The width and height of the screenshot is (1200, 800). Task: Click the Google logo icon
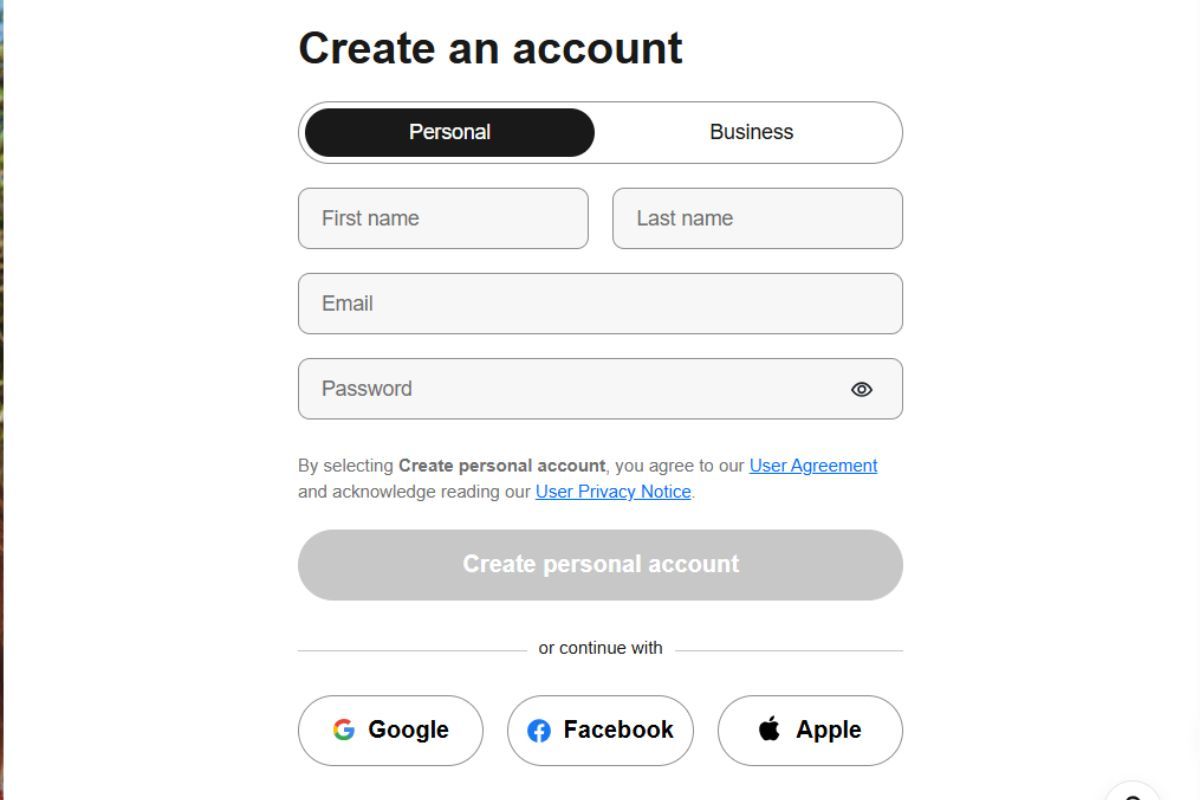click(x=344, y=730)
